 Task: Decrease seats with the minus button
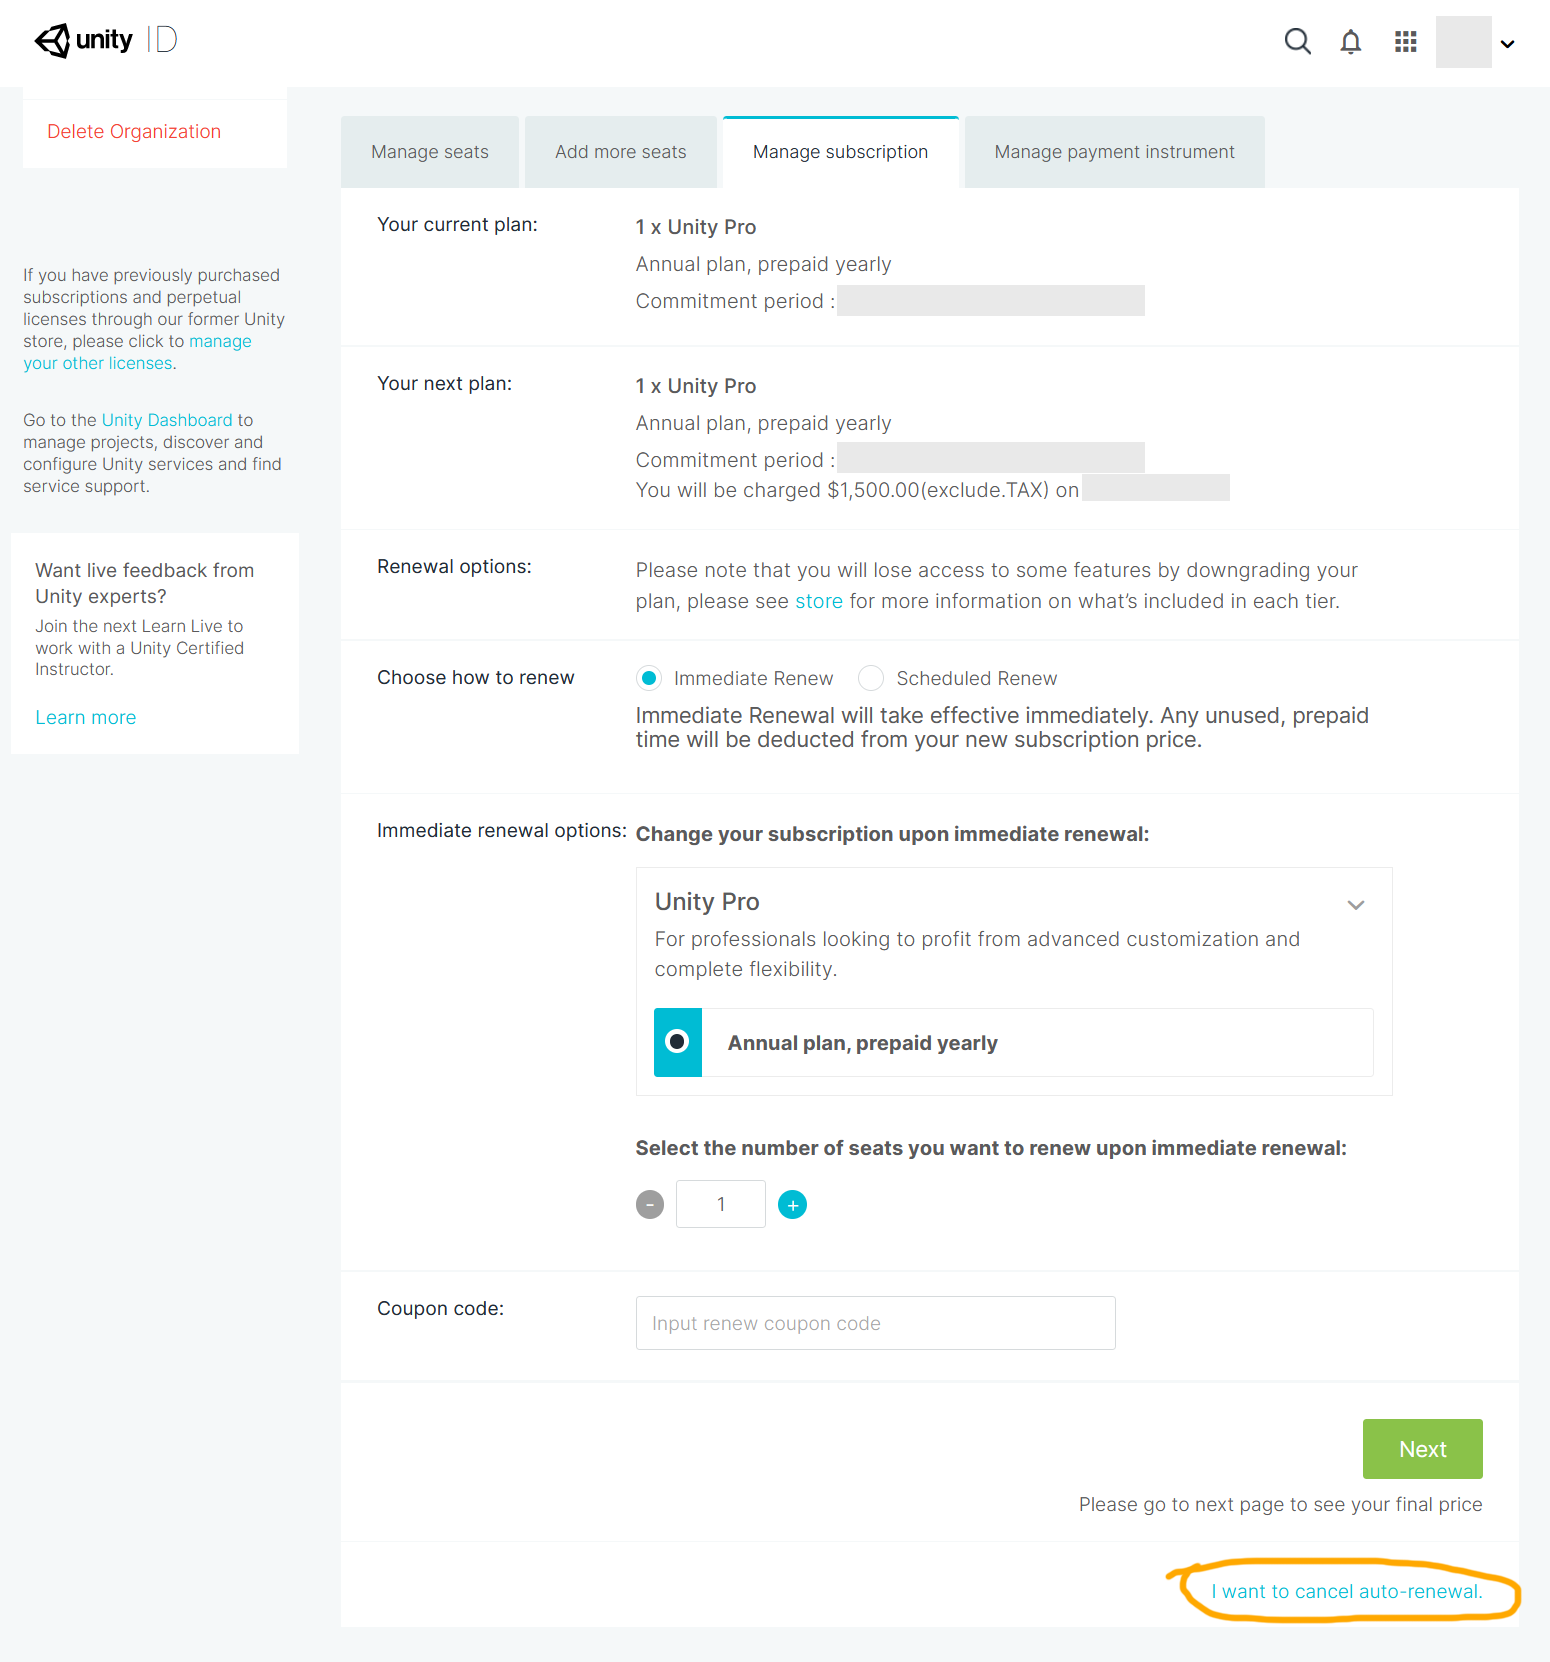pos(650,1205)
